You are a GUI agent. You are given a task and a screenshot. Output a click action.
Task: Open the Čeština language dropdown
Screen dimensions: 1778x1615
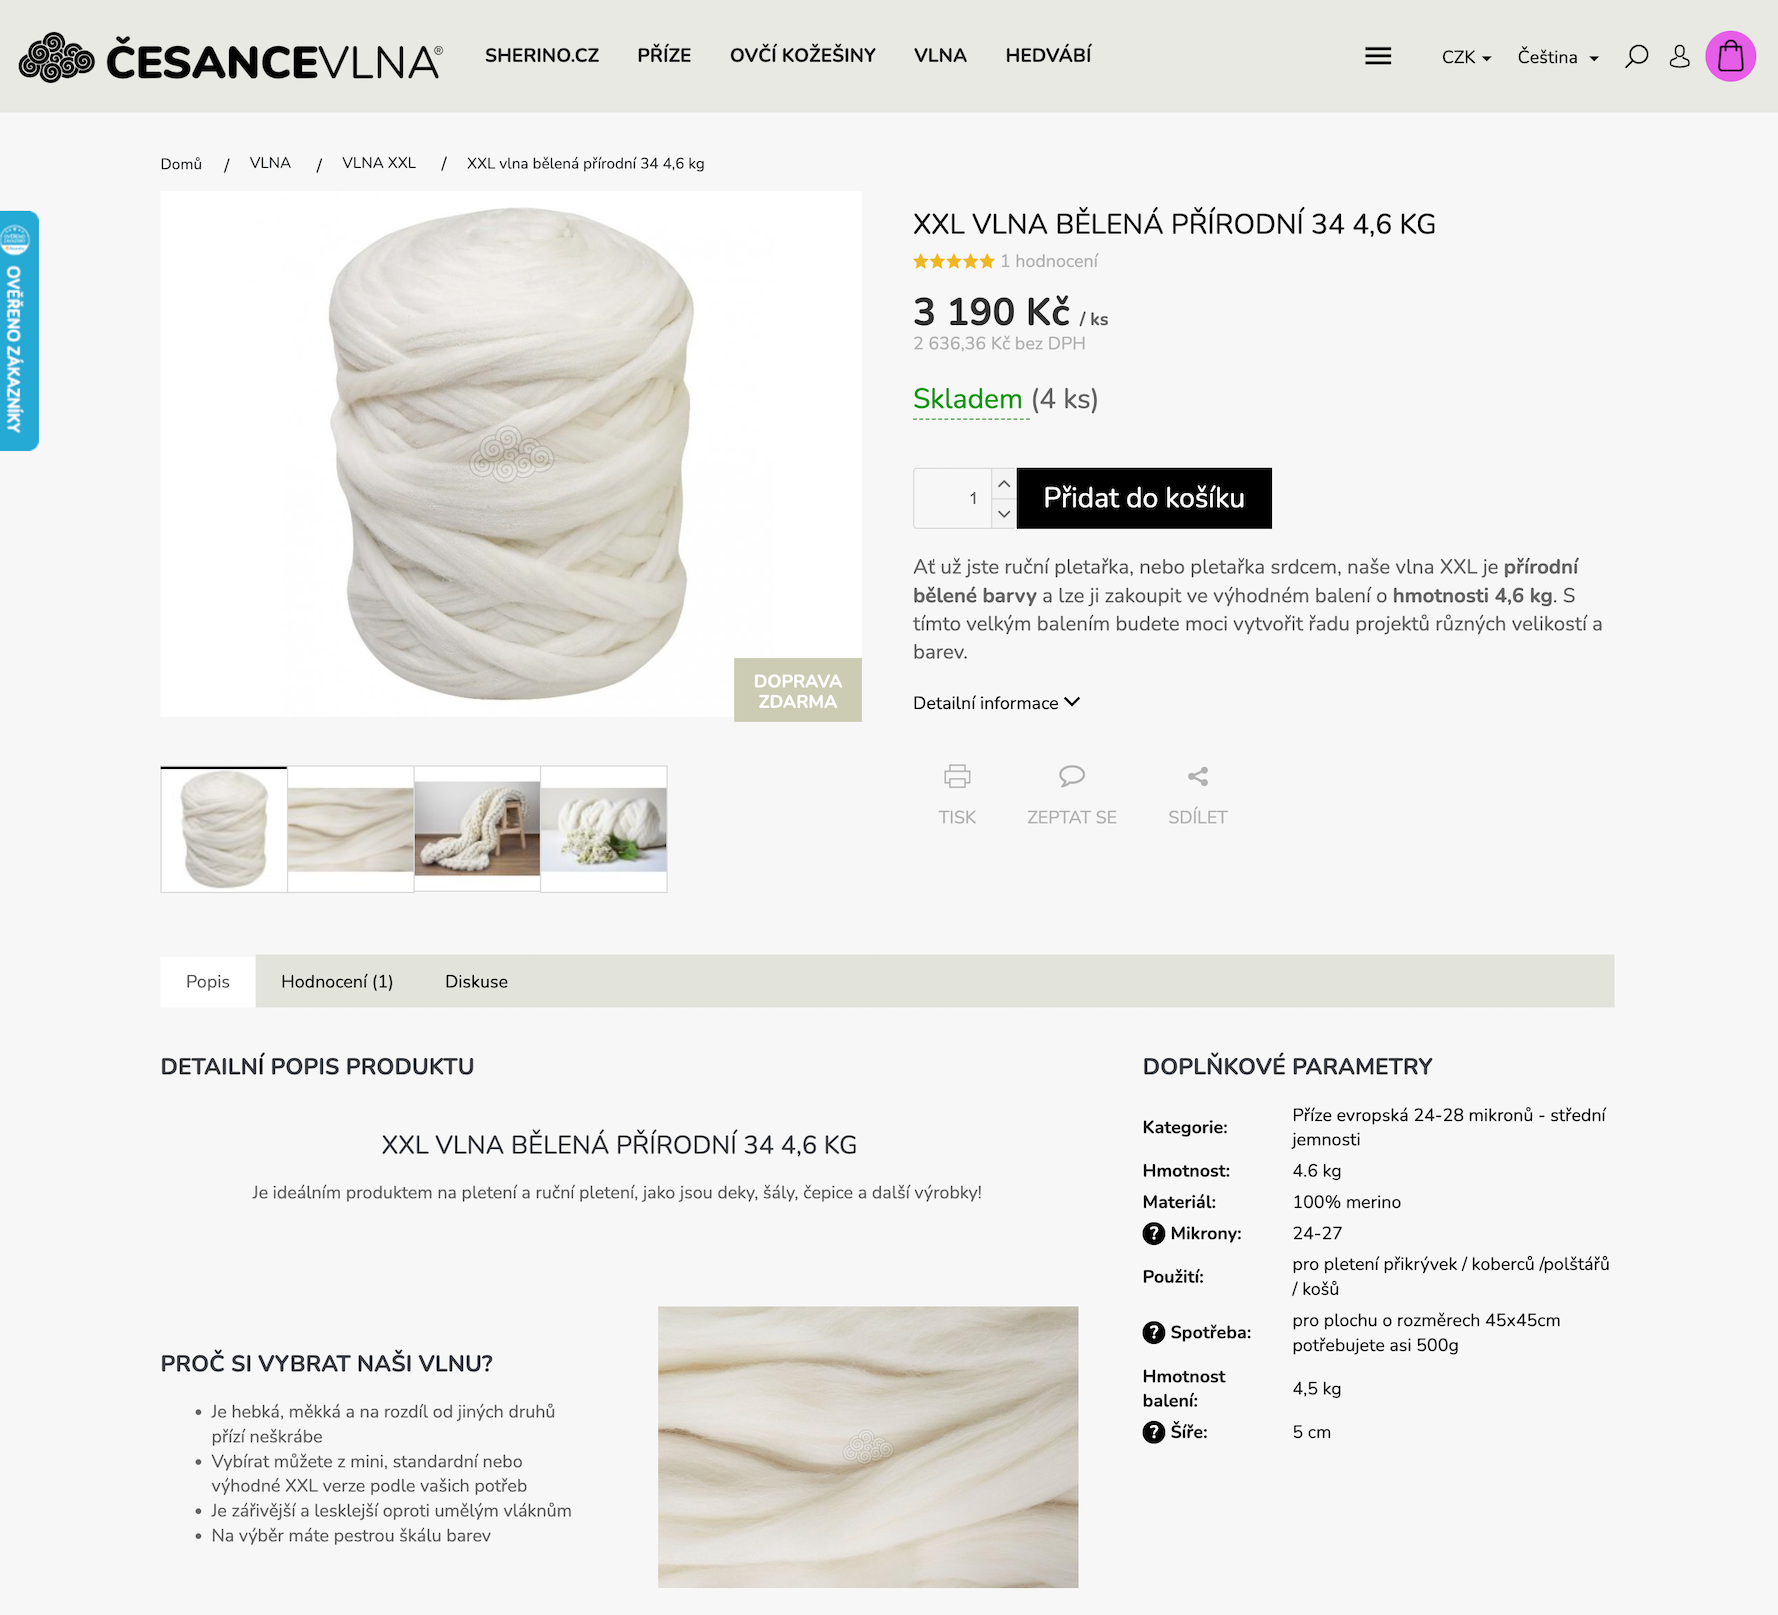pyautogui.click(x=1558, y=57)
